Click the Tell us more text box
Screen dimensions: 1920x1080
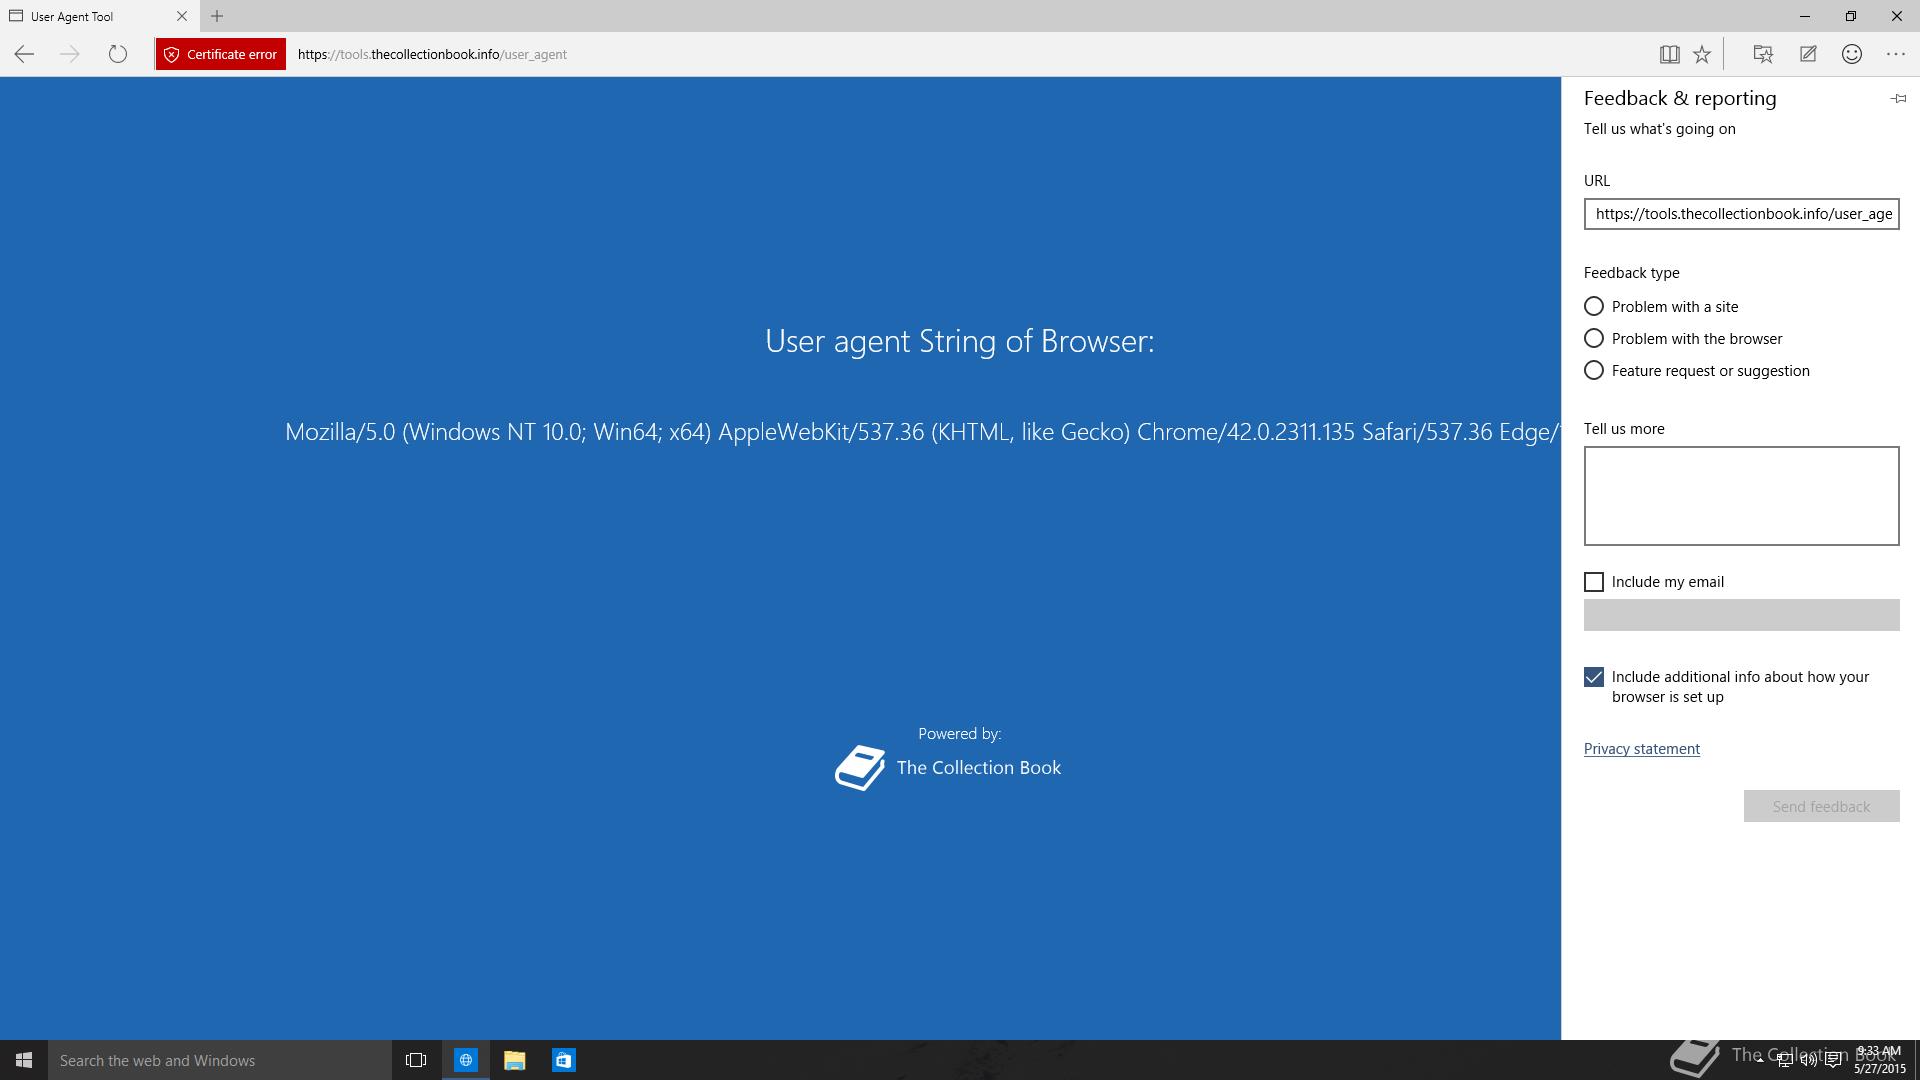point(1741,496)
